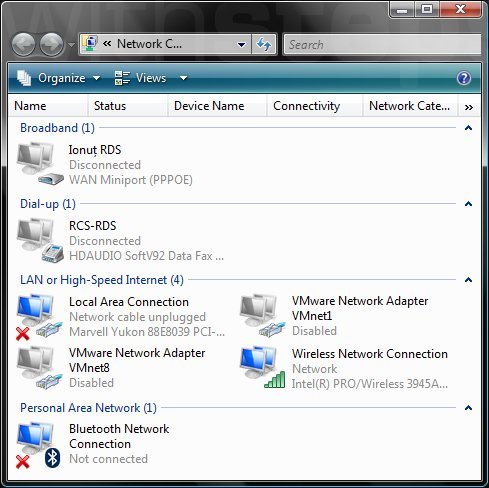Click the Bluetooth Network Connection label
This screenshot has height=488, width=489.
(x=119, y=436)
